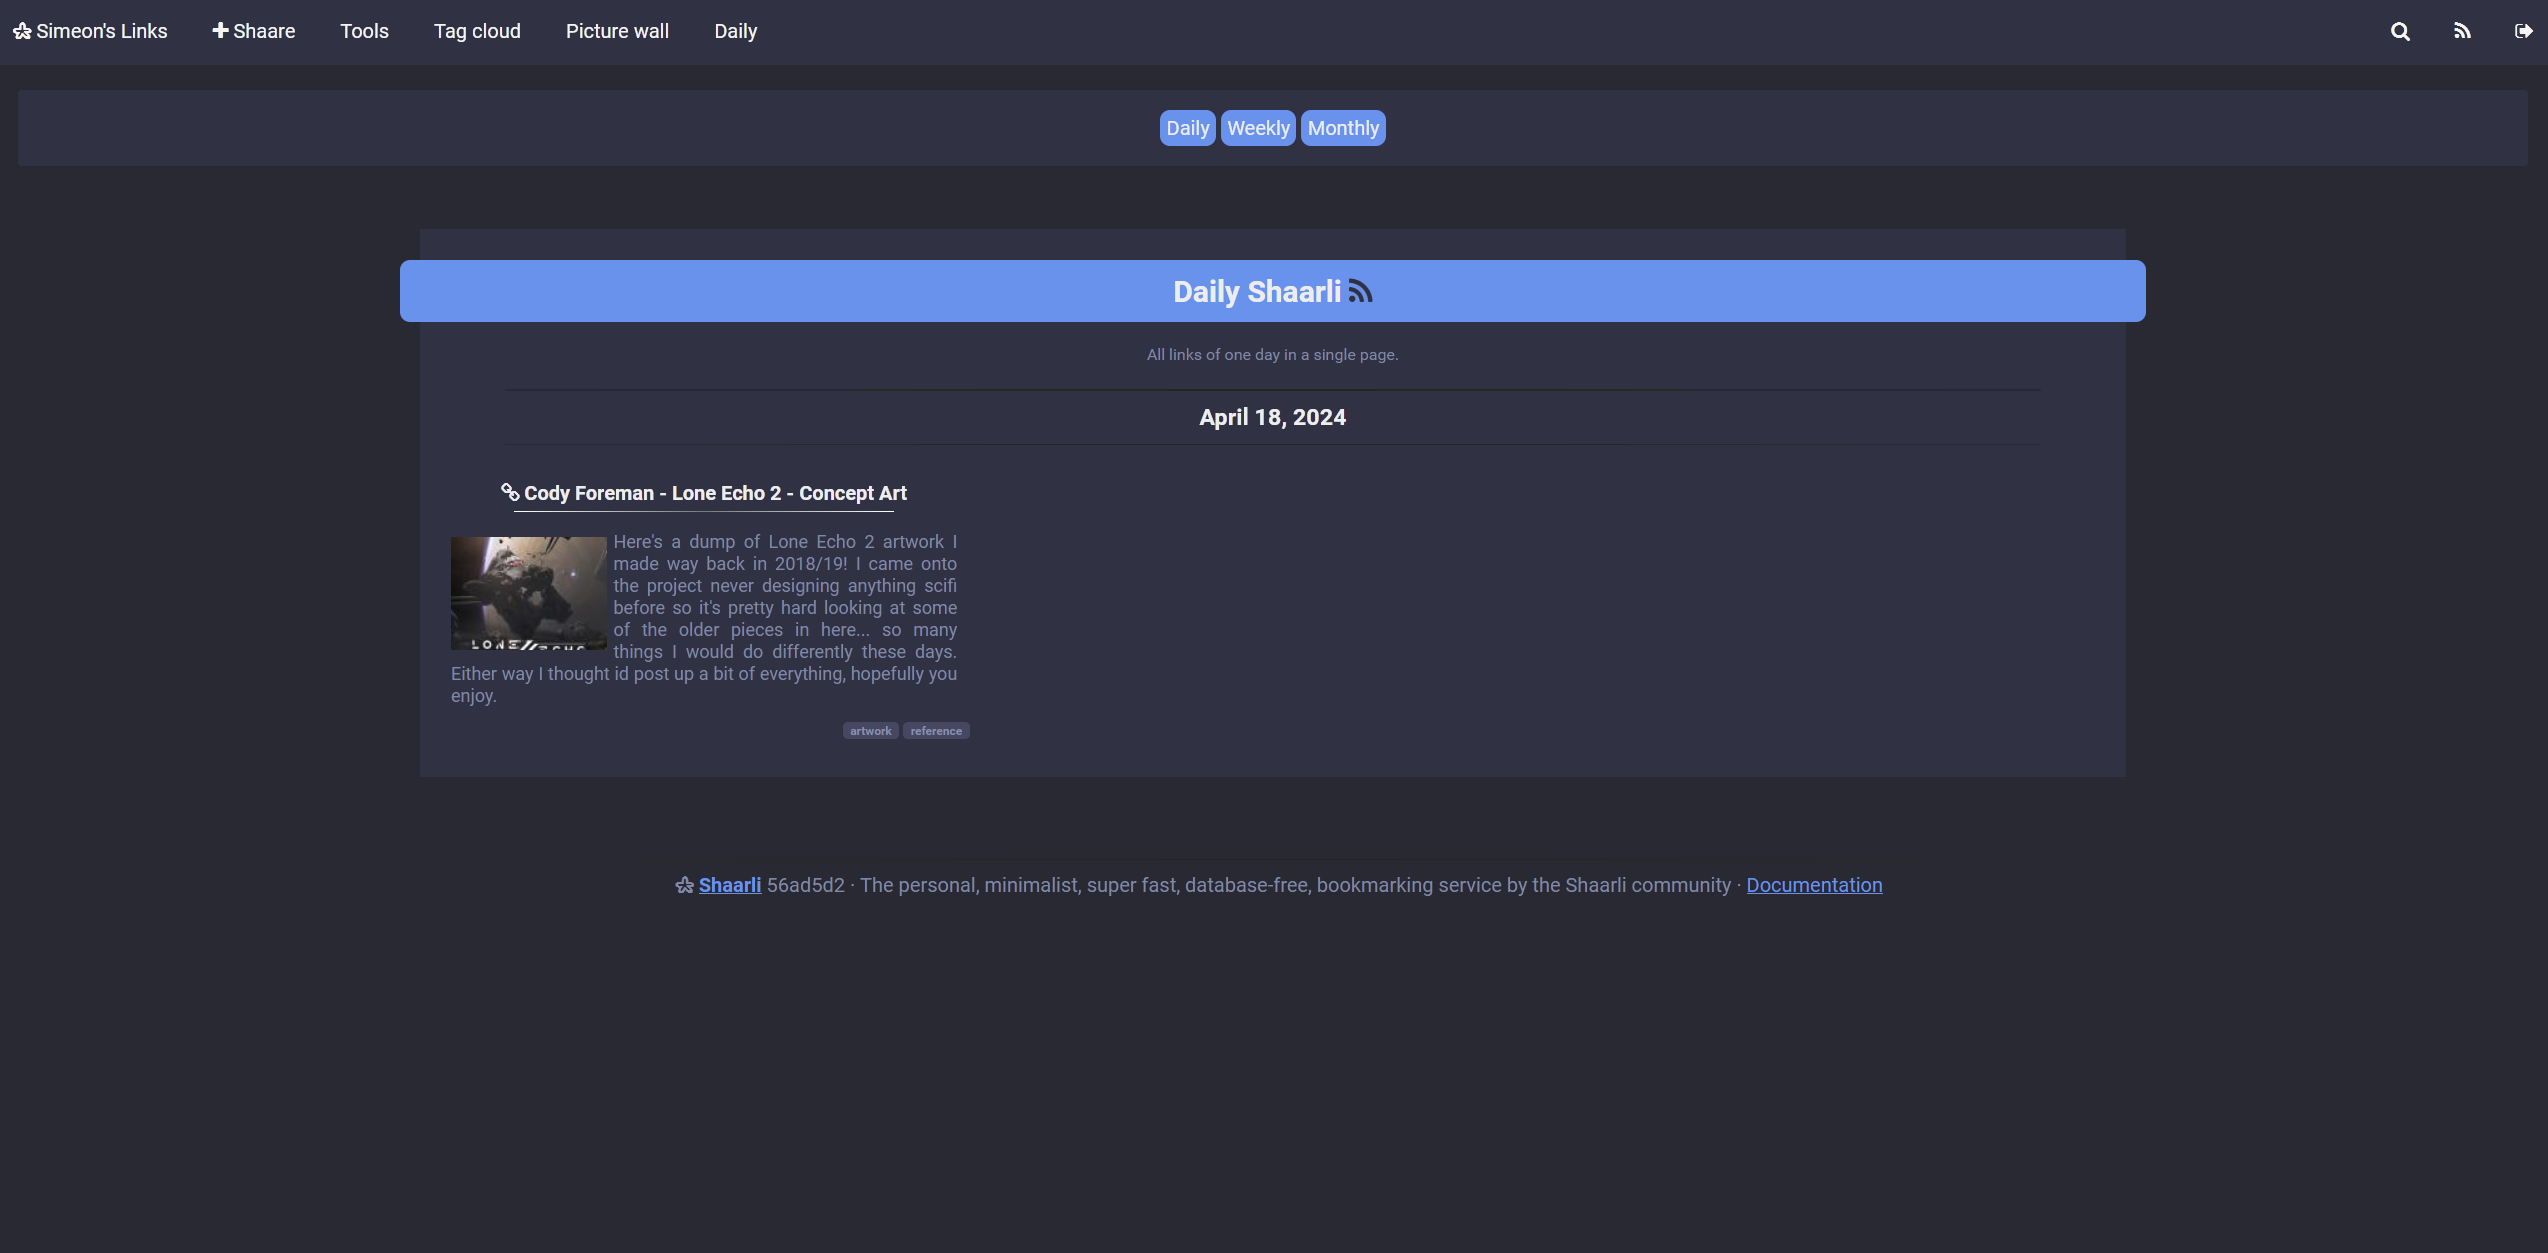
Task: Open the Cody Foreman Lone Echo 2 link
Action: coord(715,493)
